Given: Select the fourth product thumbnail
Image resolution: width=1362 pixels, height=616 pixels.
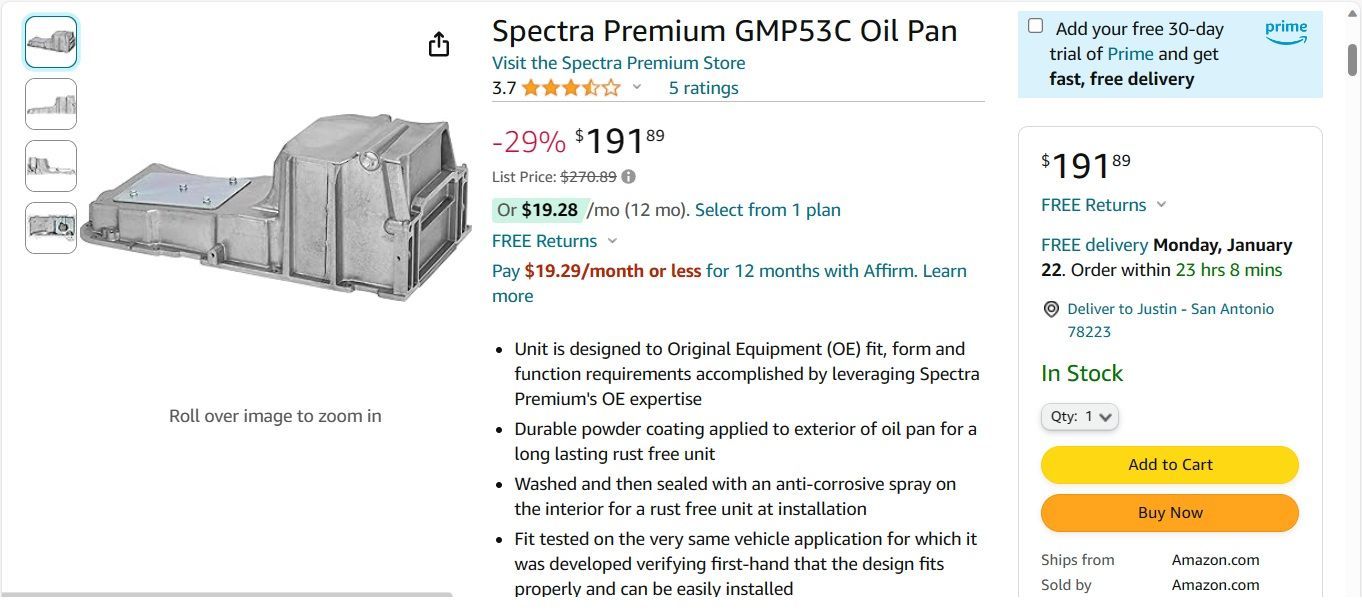Looking at the screenshot, I should pyautogui.click(x=51, y=228).
